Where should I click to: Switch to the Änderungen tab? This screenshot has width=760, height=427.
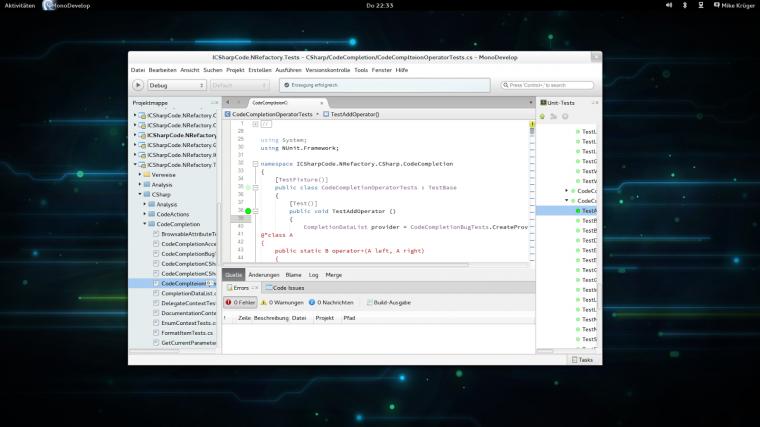coord(264,275)
